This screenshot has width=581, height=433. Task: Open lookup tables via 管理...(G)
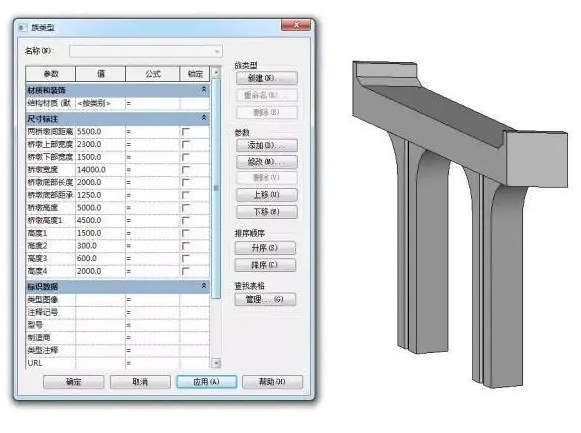click(265, 299)
